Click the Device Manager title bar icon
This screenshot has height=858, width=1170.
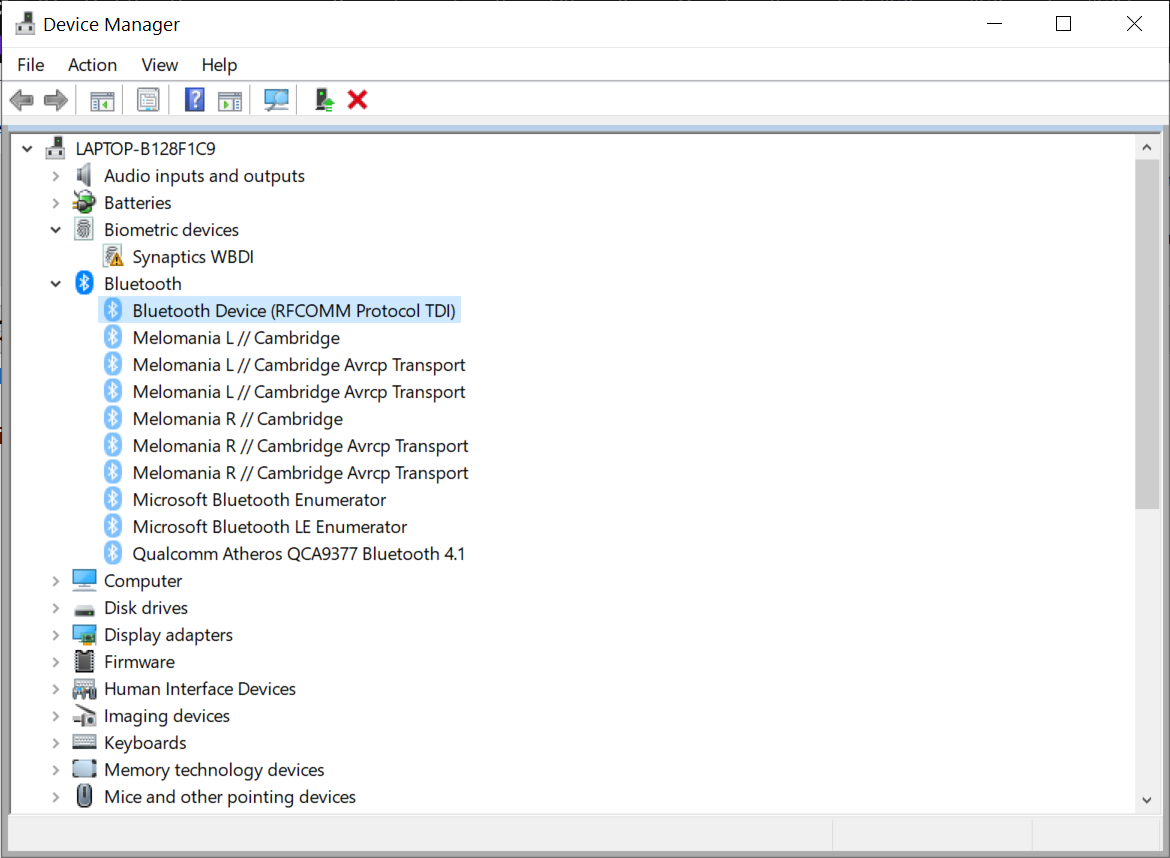[x=25, y=24]
